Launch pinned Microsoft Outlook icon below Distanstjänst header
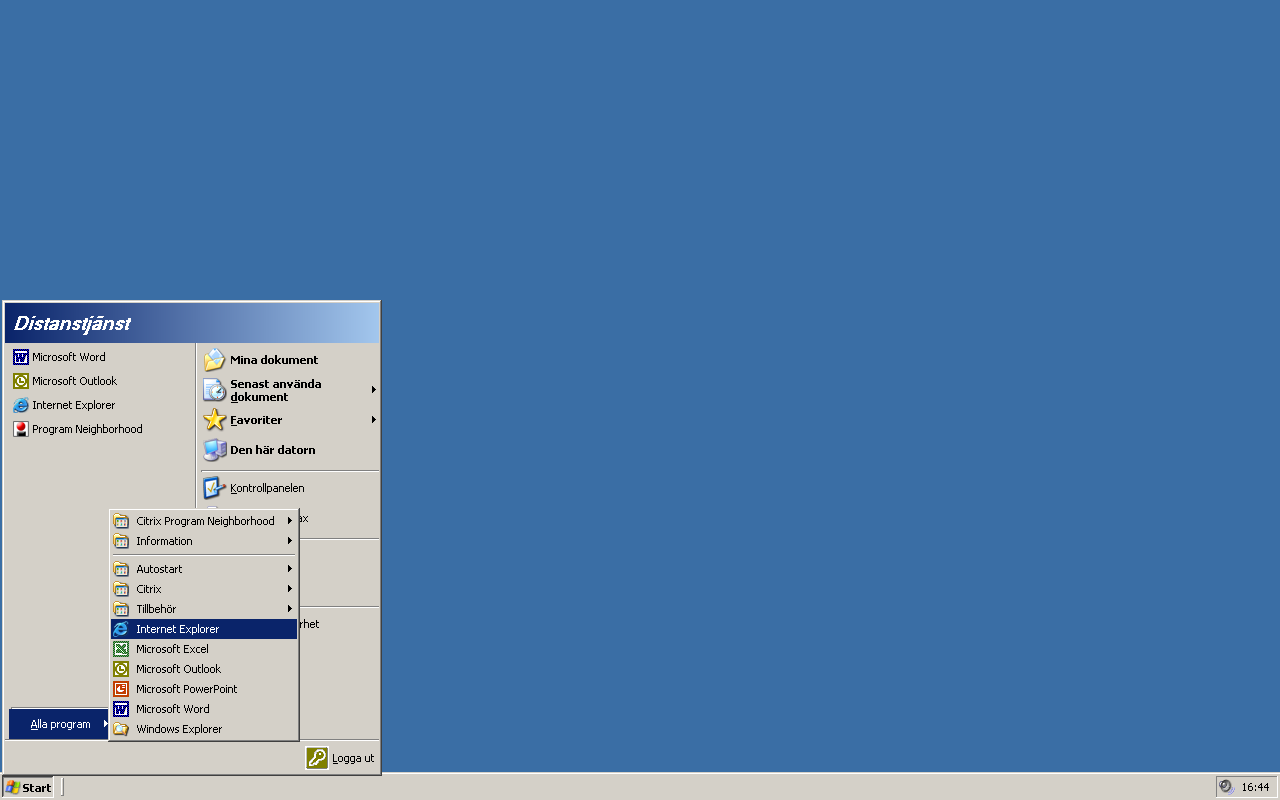Image resolution: width=1280 pixels, height=800 pixels. (20, 381)
